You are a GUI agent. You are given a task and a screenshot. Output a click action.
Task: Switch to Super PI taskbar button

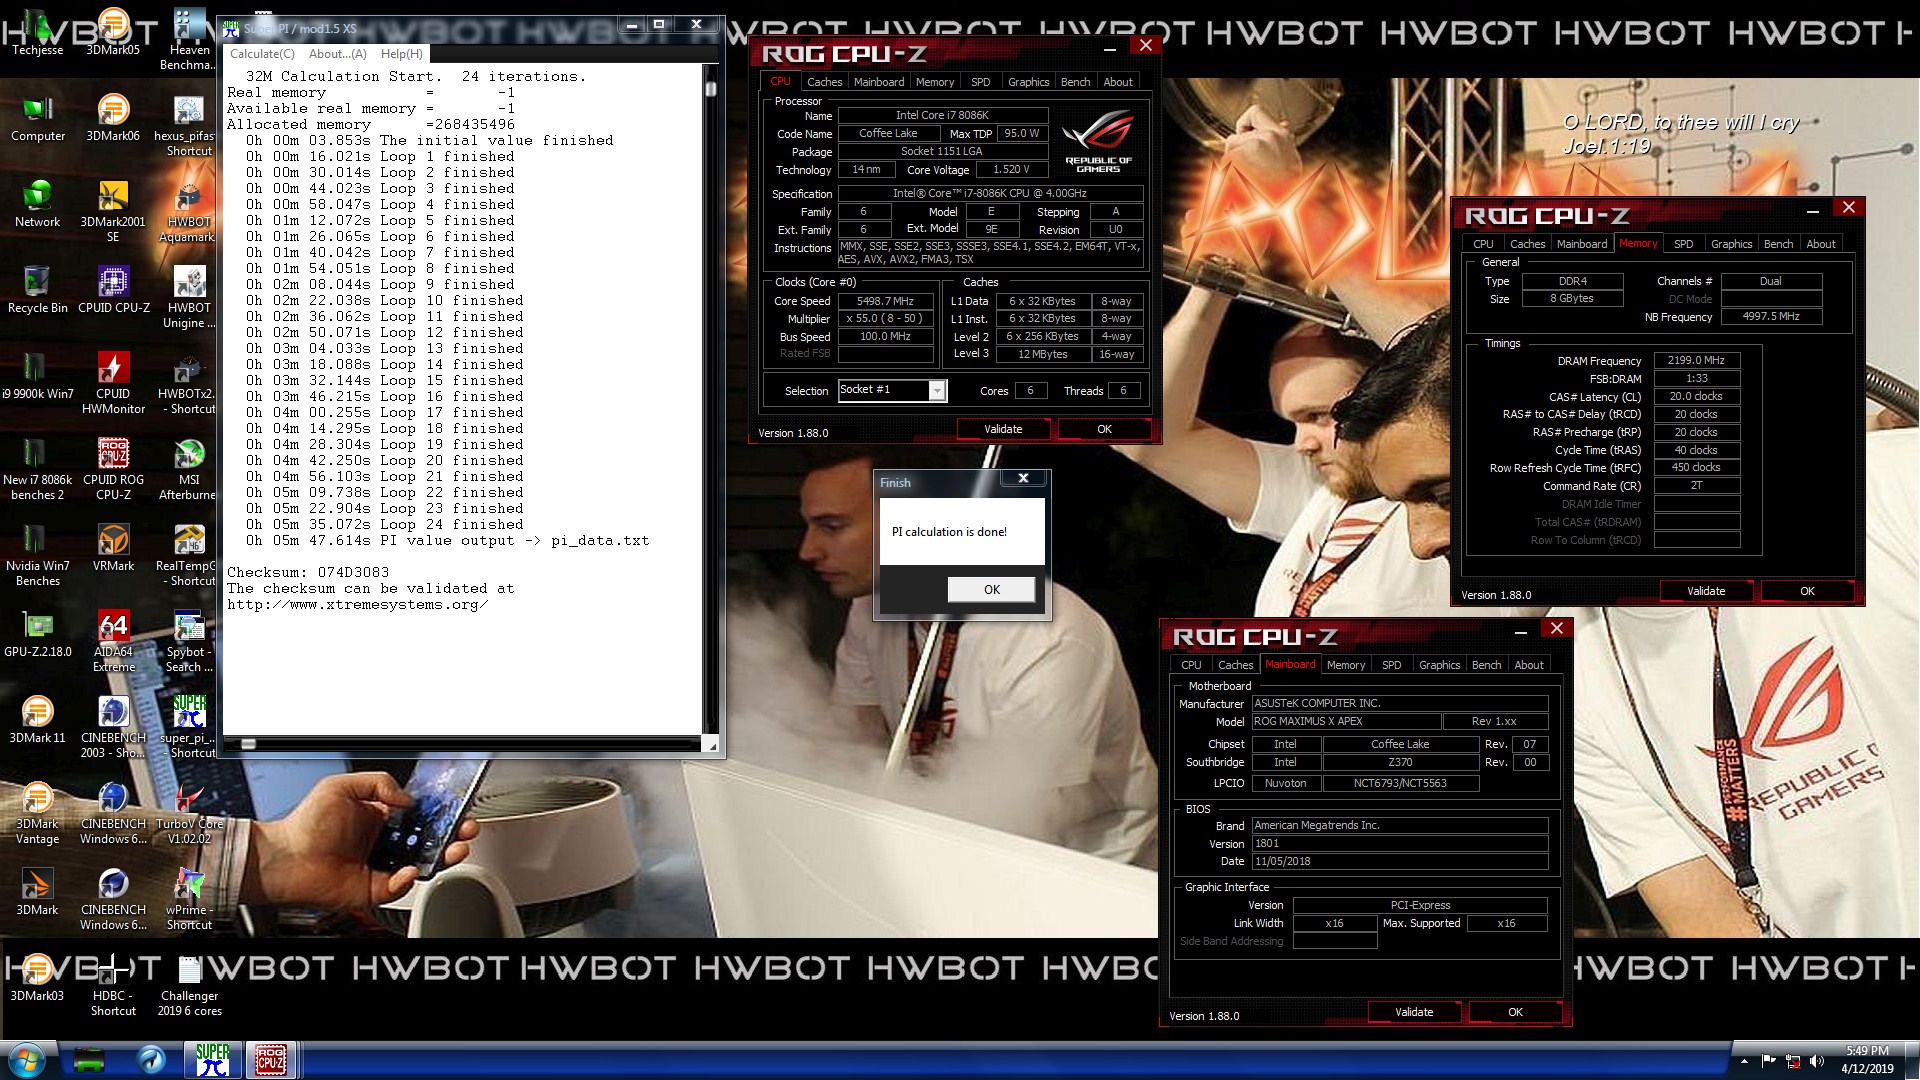(212, 1060)
